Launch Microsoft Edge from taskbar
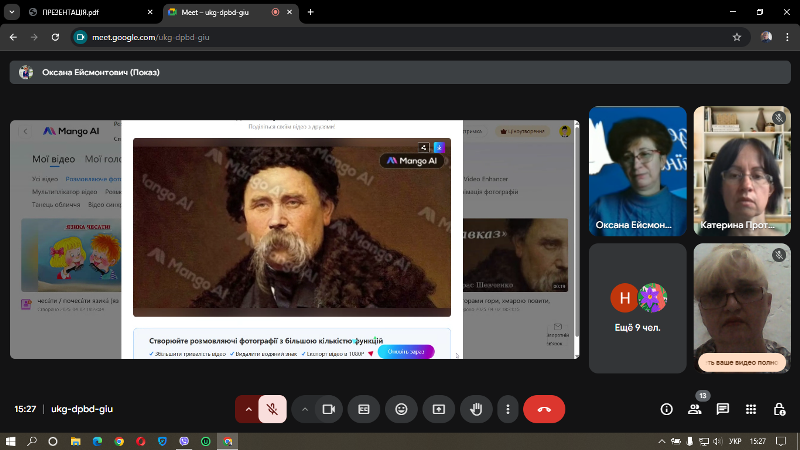 point(97,441)
